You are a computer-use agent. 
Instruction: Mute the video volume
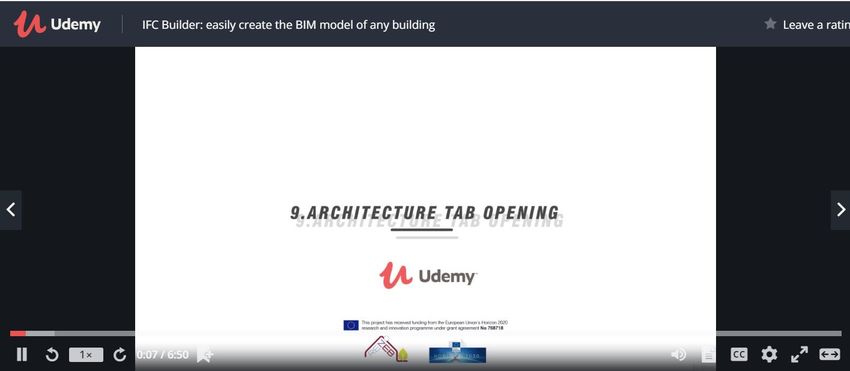coord(678,355)
